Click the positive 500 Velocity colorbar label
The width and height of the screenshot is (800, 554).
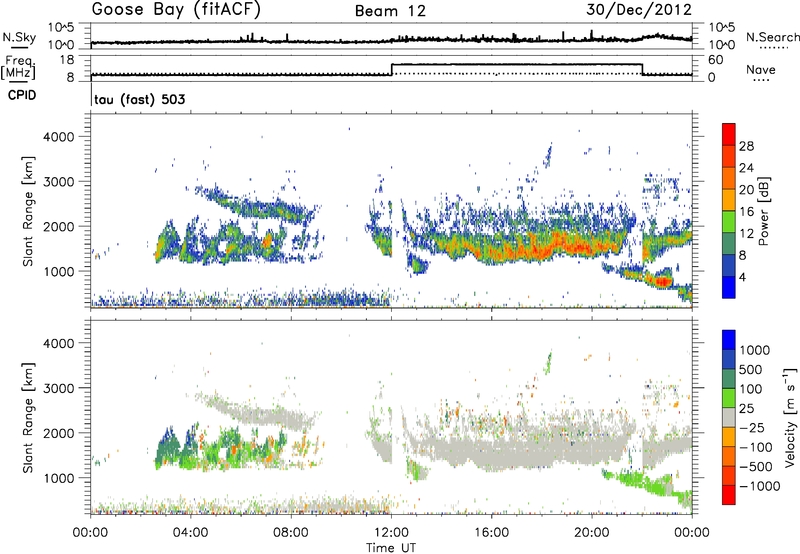pos(750,369)
